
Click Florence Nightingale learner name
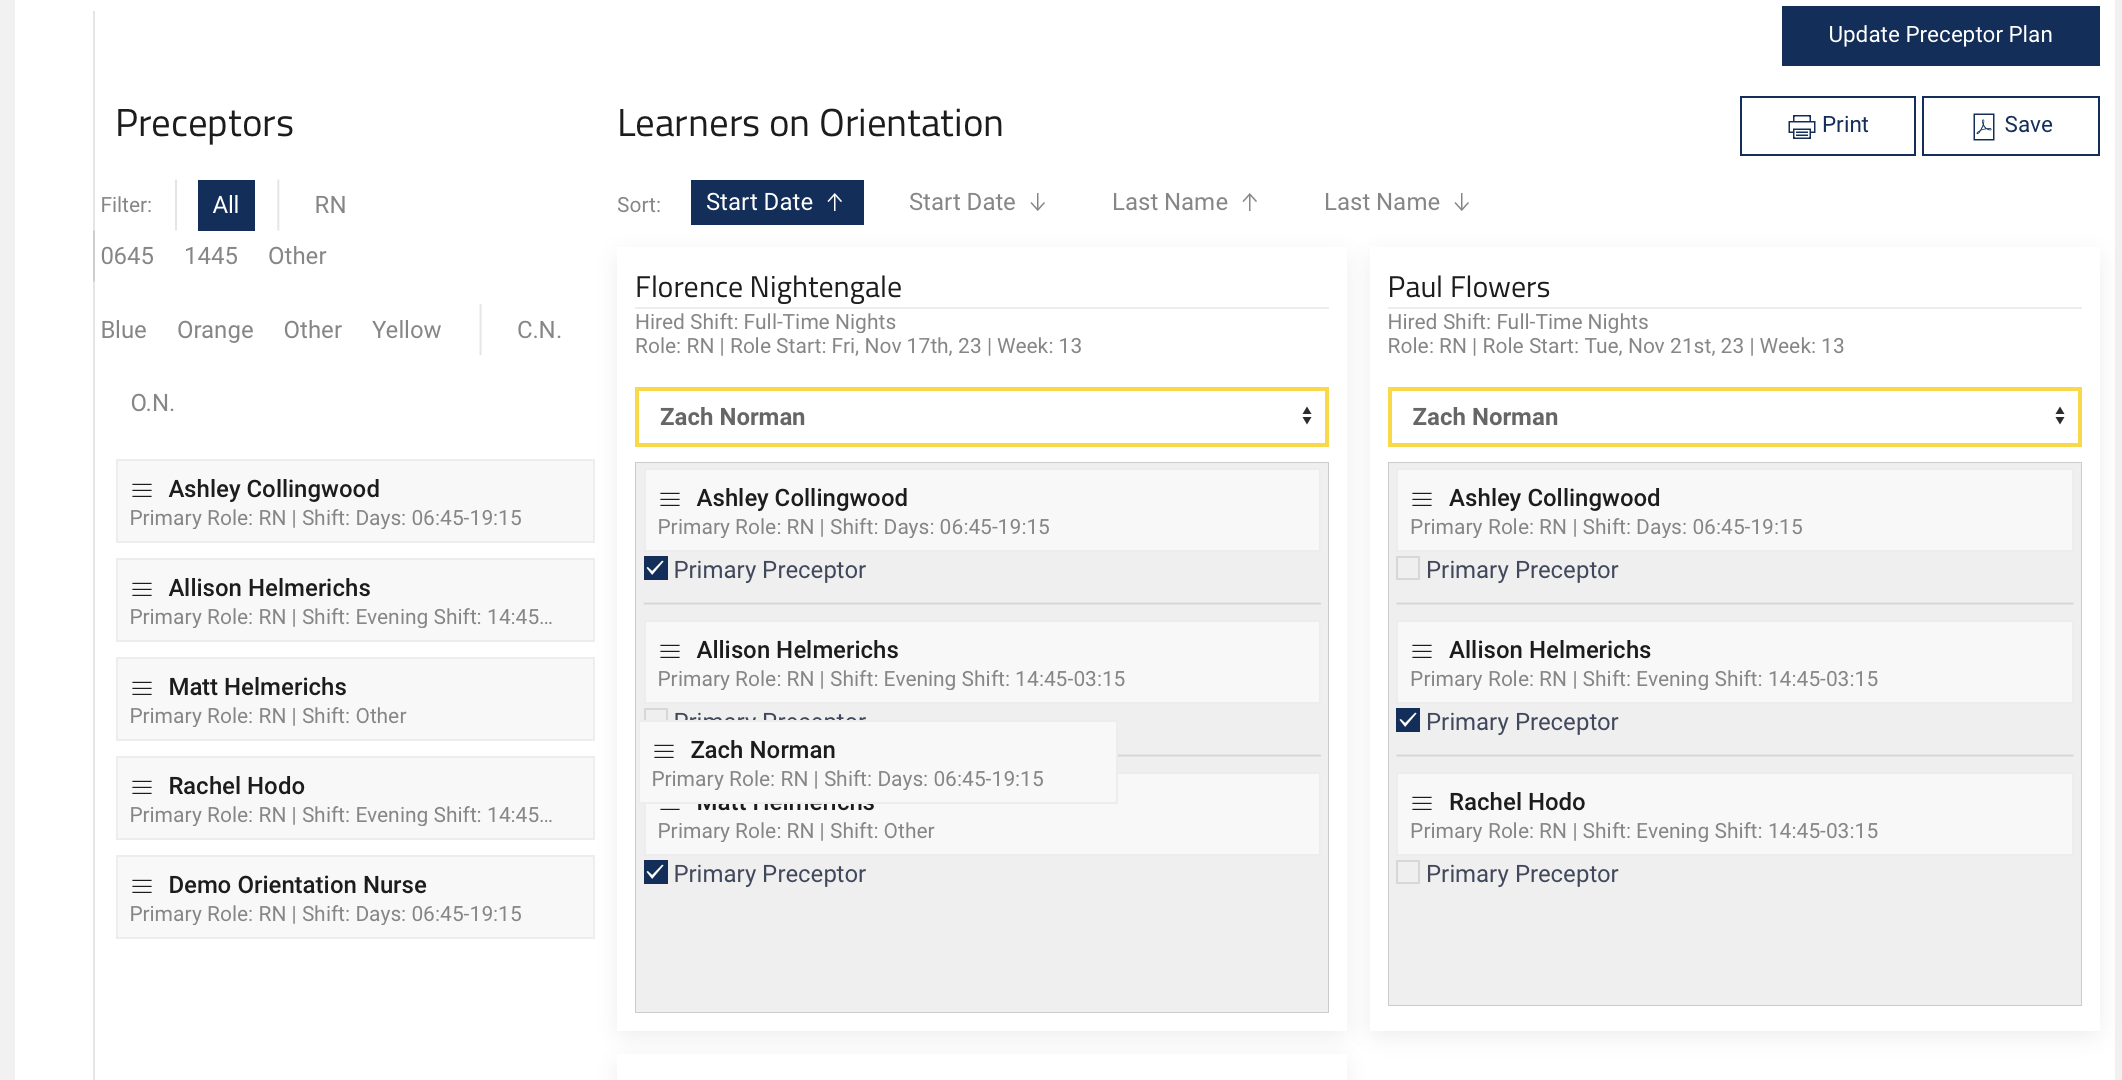coord(768,288)
